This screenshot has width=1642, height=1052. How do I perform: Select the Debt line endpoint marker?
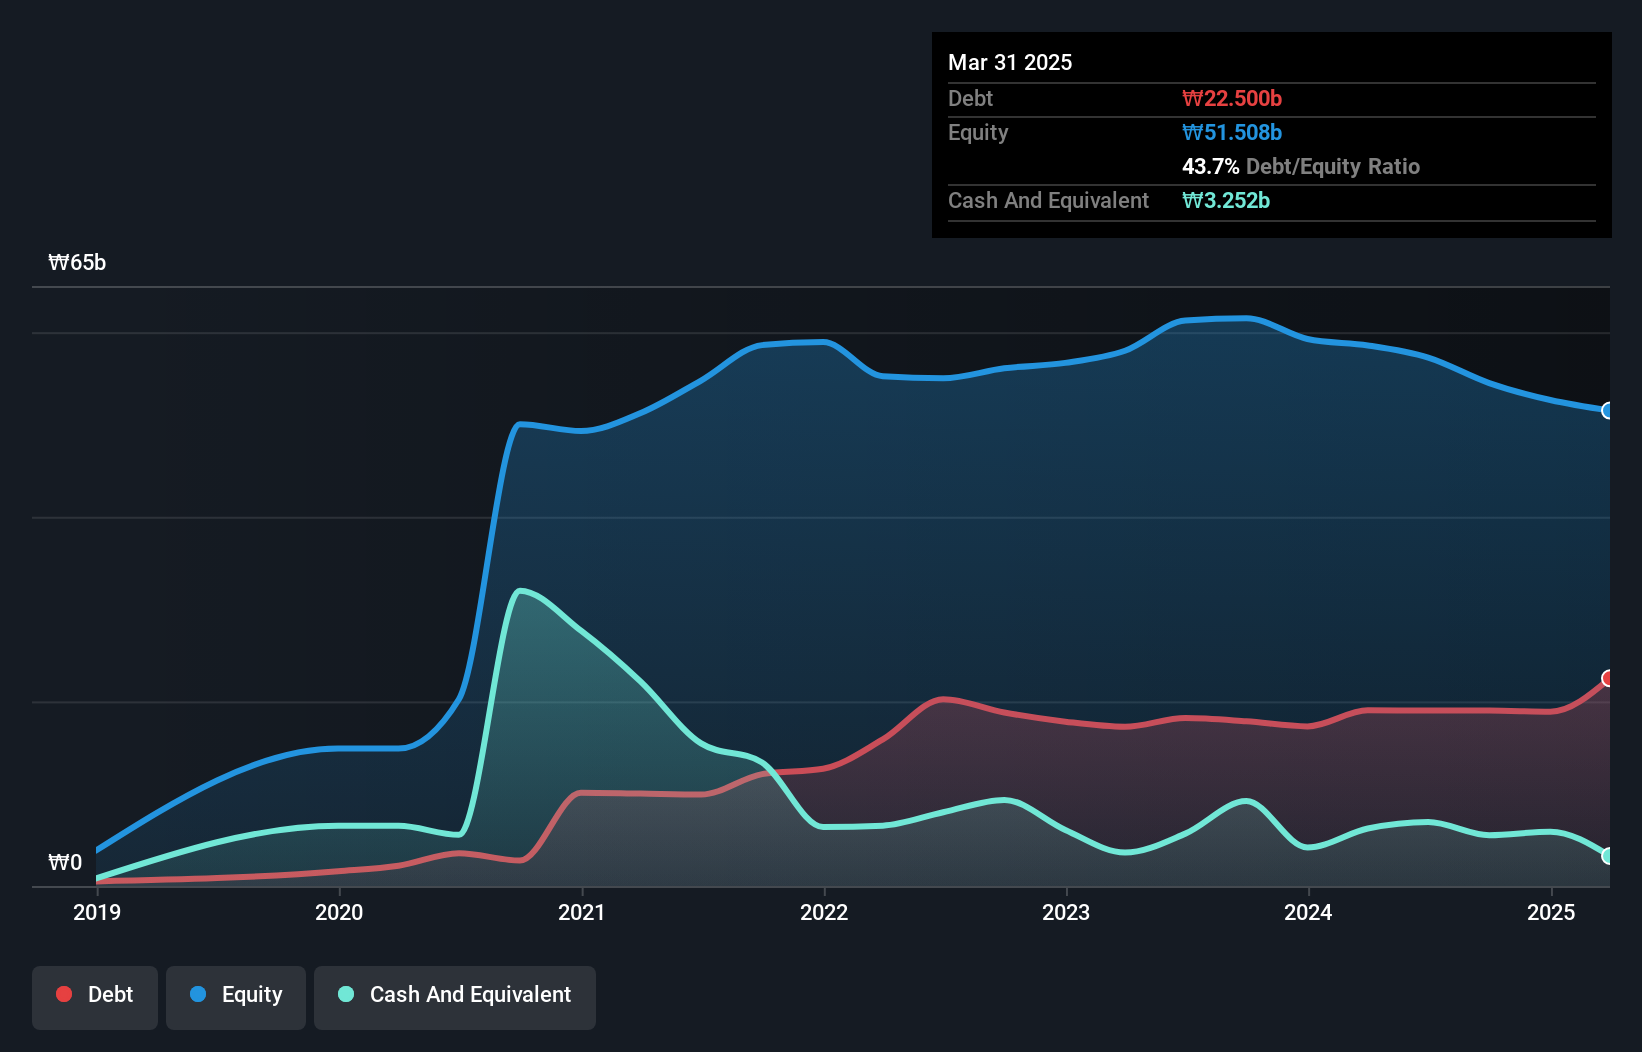1608,679
